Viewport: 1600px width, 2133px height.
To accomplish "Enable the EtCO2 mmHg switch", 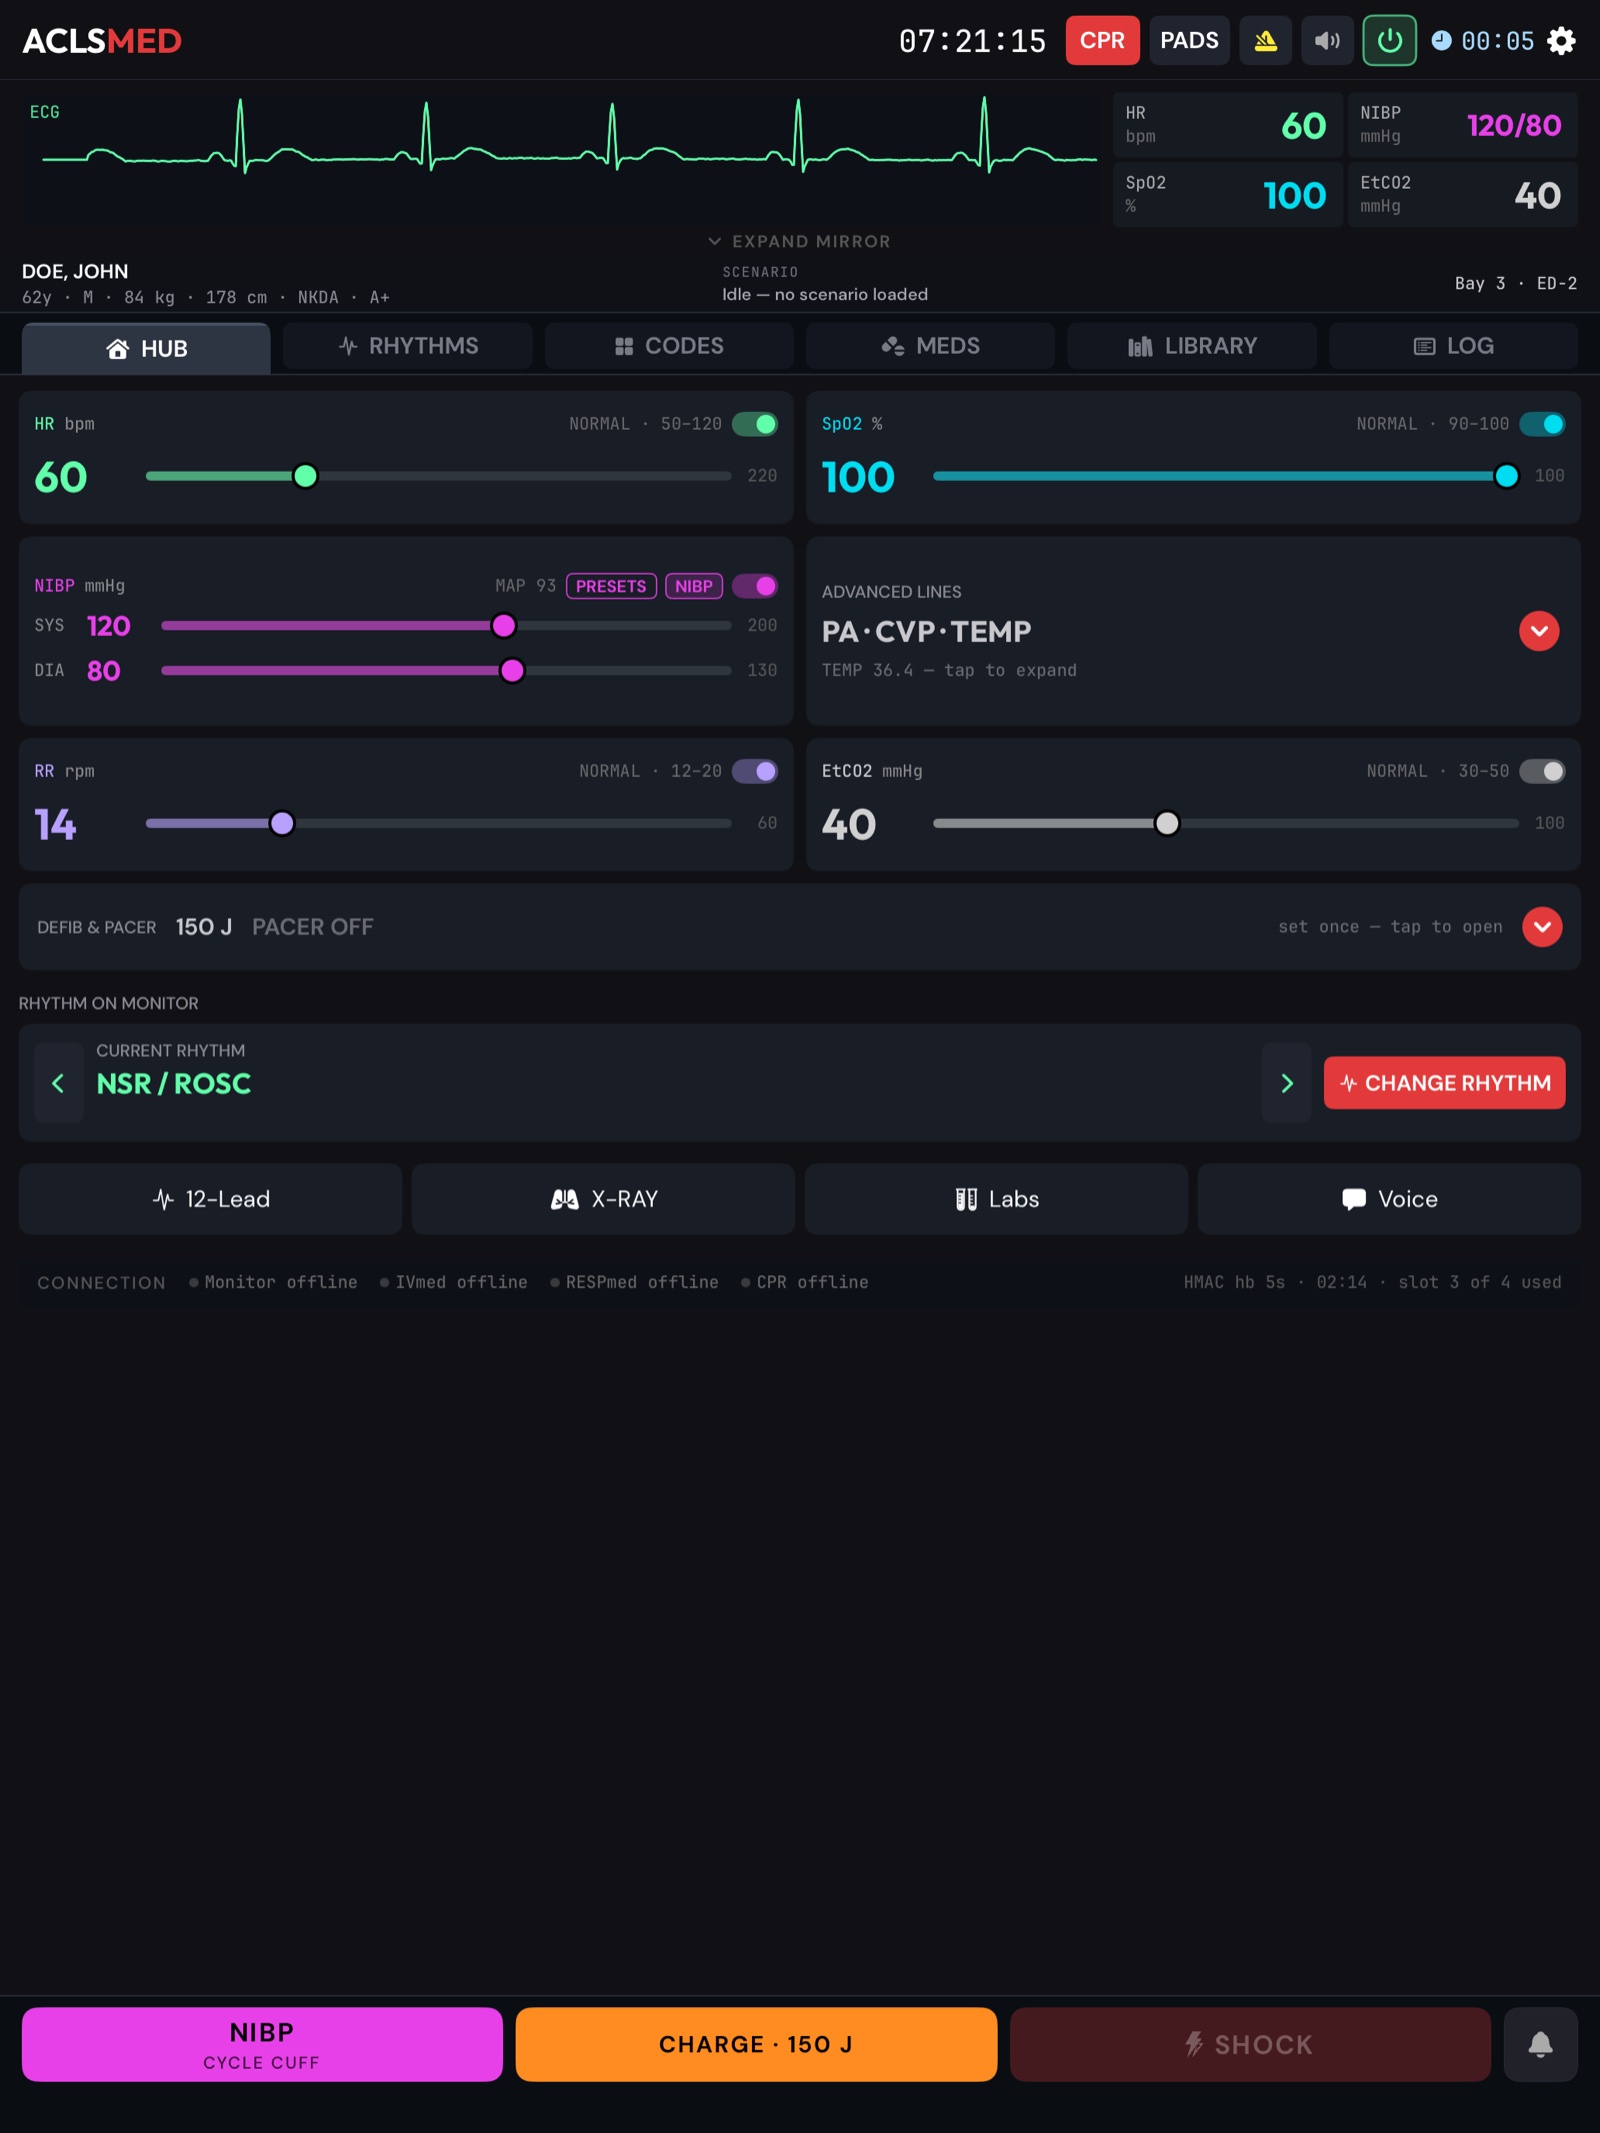I will click(1542, 771).
